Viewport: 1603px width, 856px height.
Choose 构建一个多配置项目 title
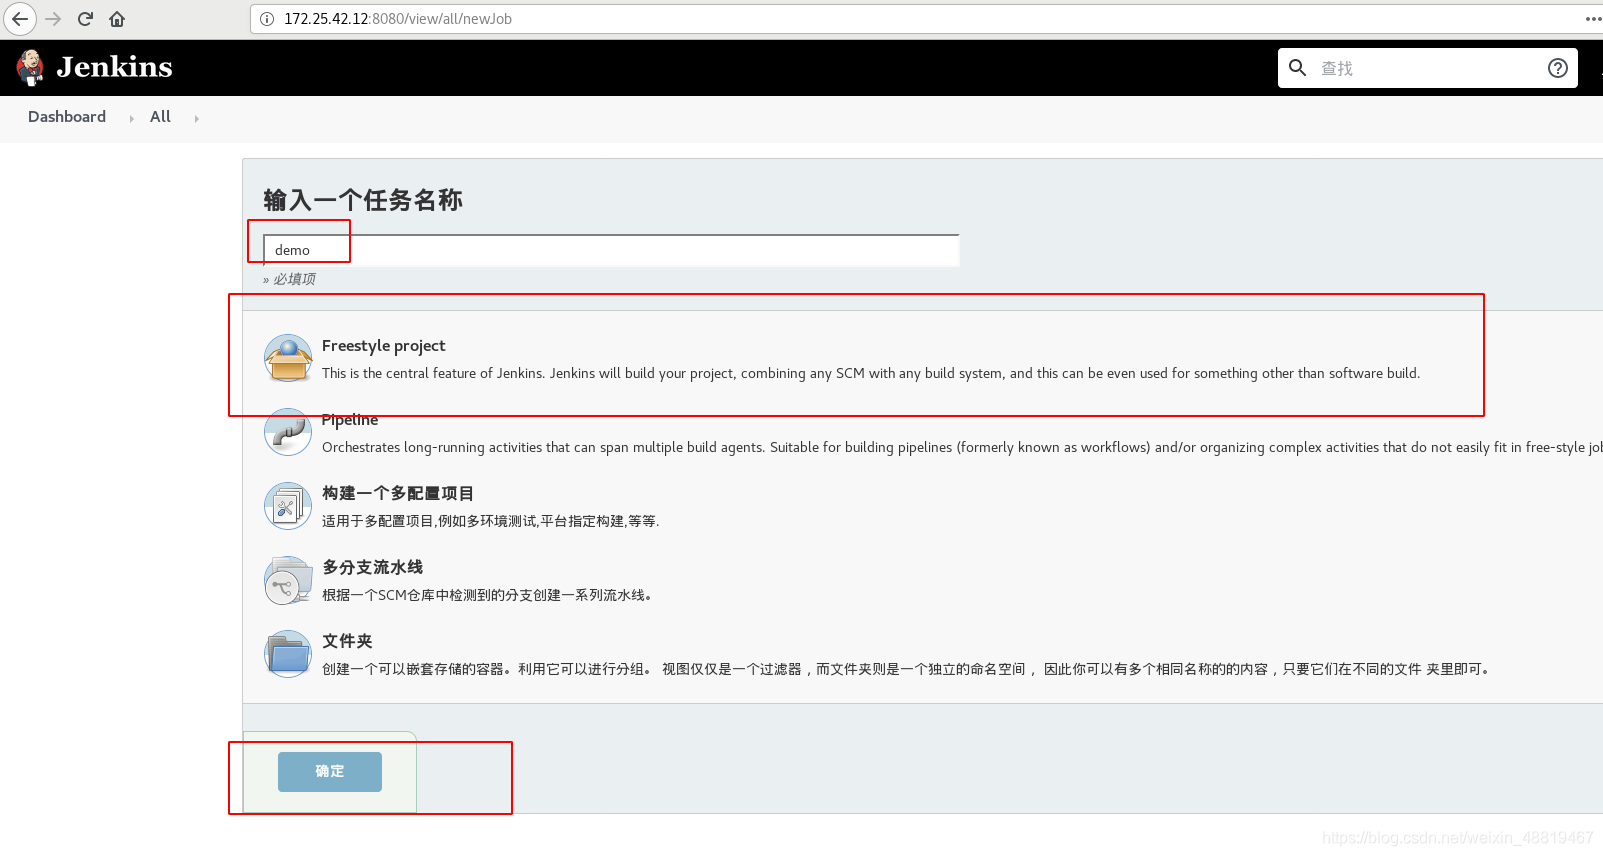pos(398,494)
